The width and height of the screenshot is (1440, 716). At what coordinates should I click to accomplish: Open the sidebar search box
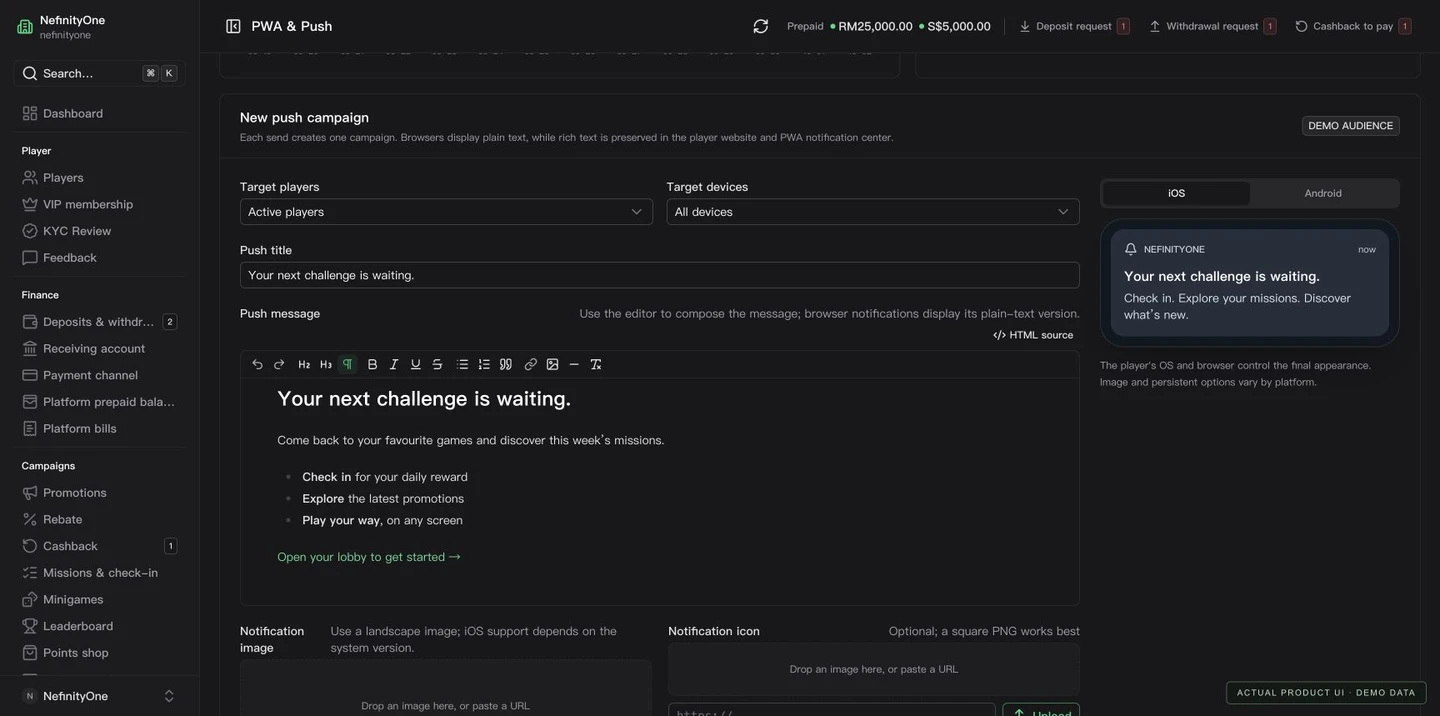pos(99,73)
